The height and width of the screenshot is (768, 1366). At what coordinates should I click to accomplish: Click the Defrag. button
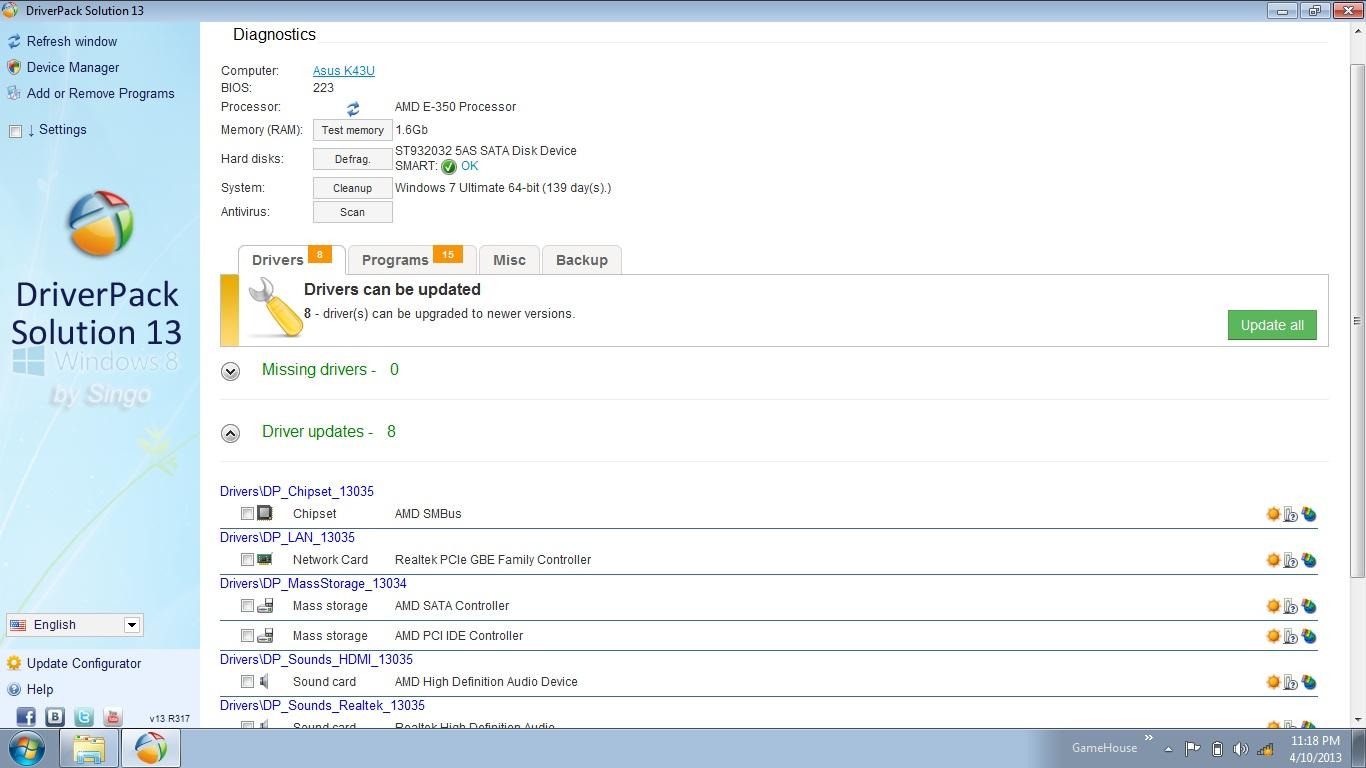(x=353, y=159)
